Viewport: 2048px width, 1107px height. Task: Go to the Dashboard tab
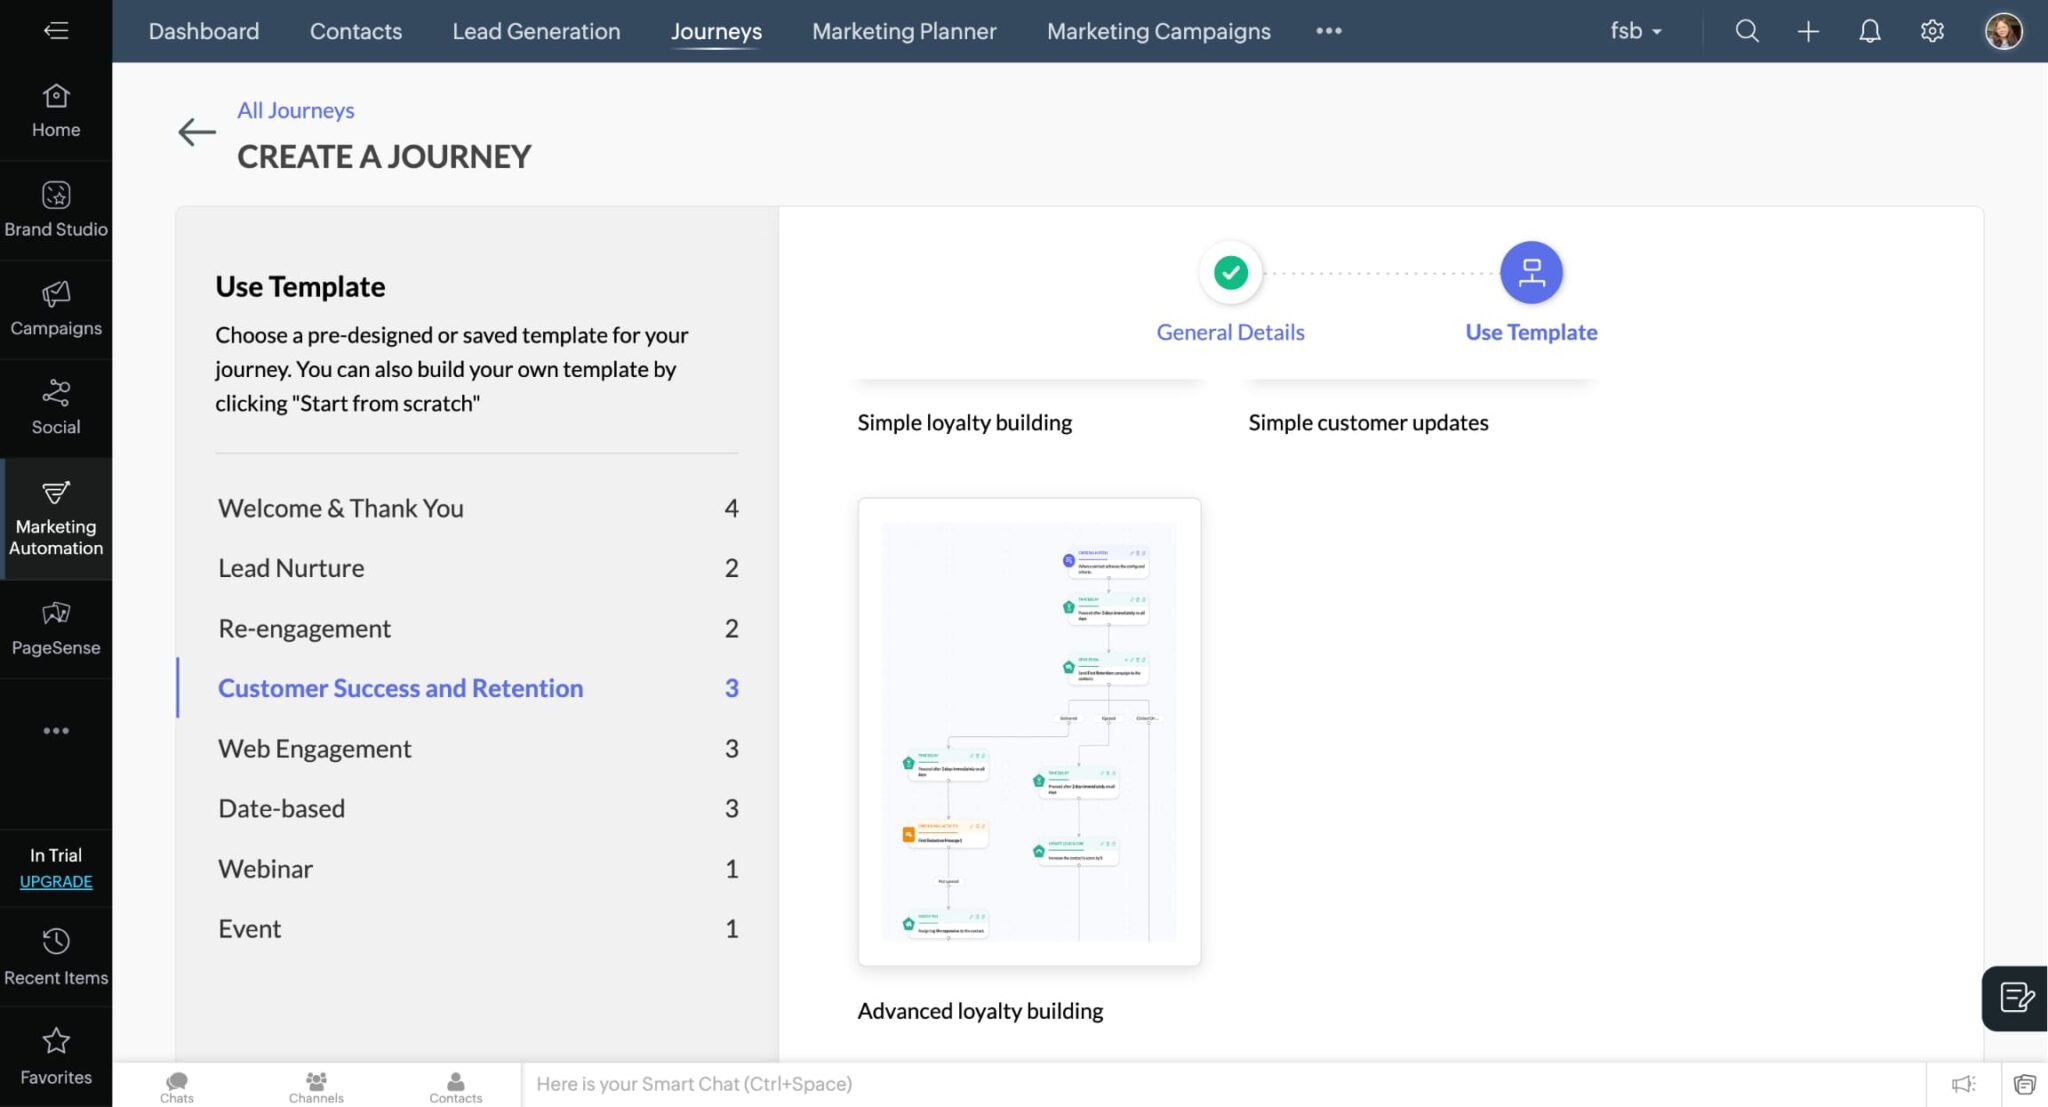[203, 31]
